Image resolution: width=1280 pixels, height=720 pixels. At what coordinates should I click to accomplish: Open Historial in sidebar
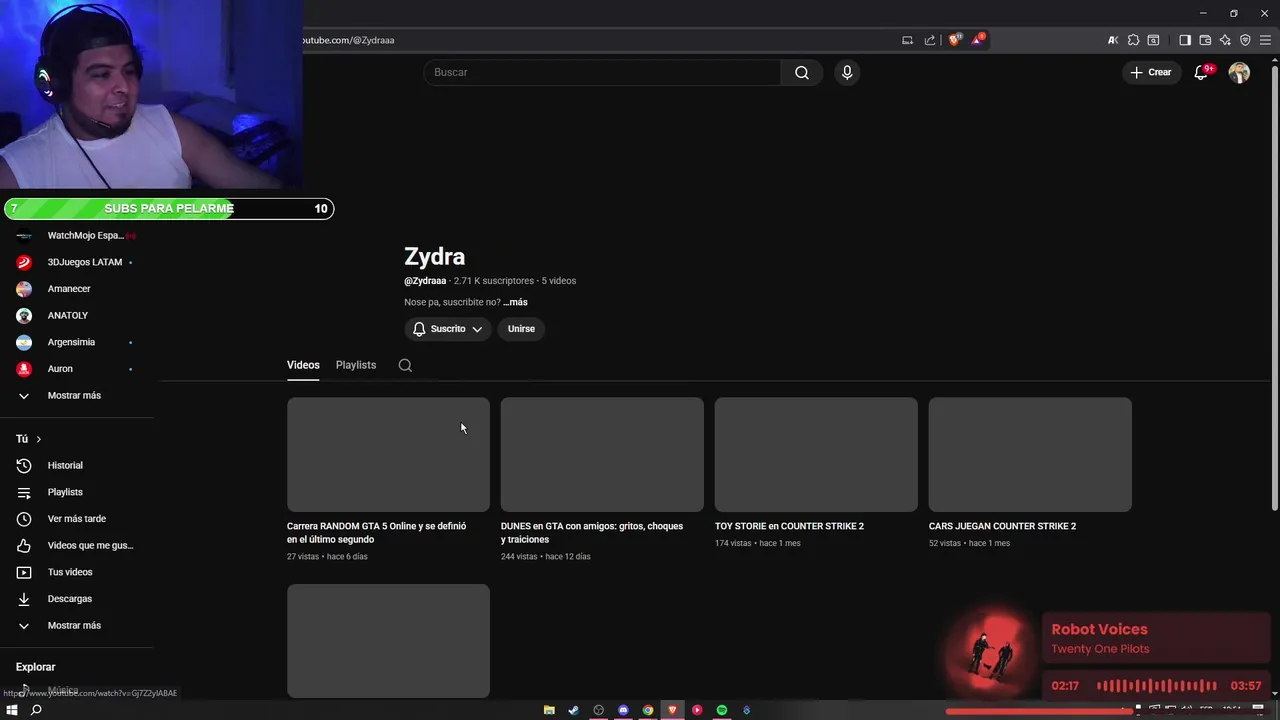tap(77, 466)
